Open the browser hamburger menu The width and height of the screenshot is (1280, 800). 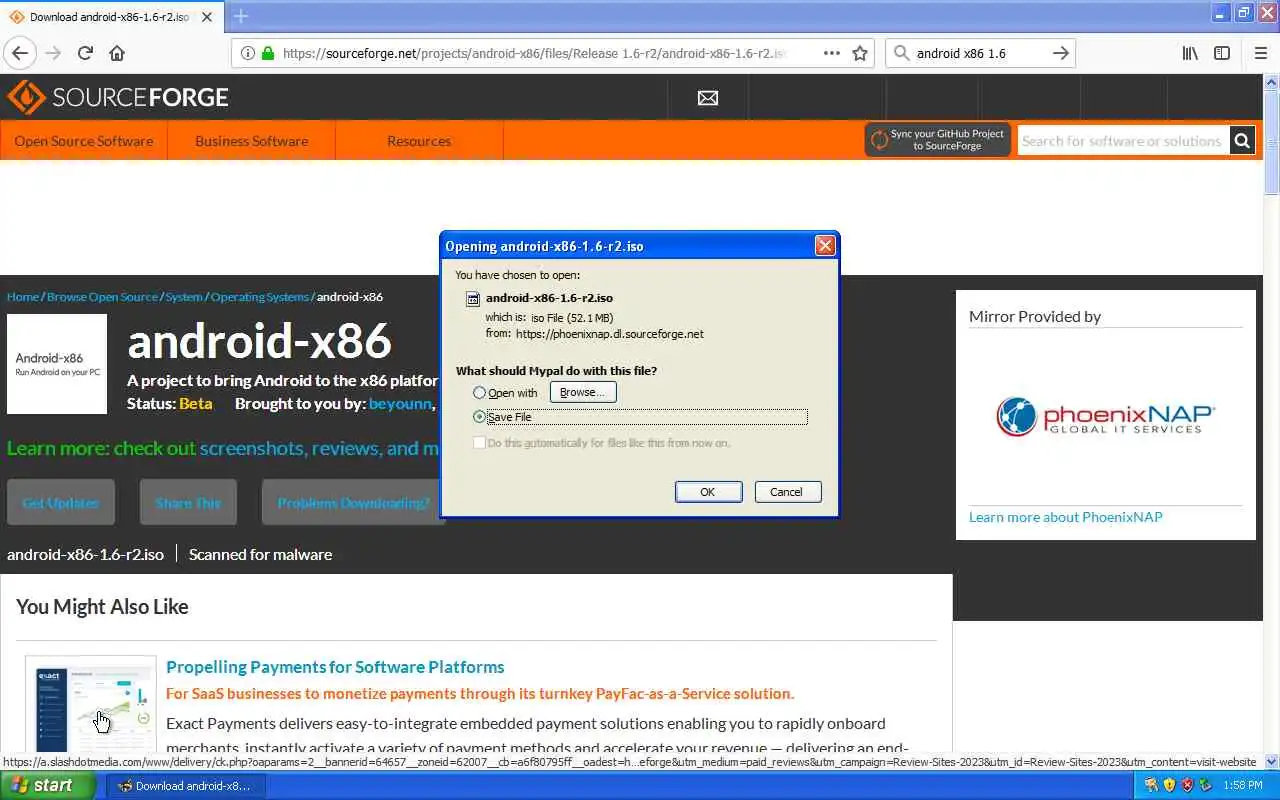coord(1260,53)
